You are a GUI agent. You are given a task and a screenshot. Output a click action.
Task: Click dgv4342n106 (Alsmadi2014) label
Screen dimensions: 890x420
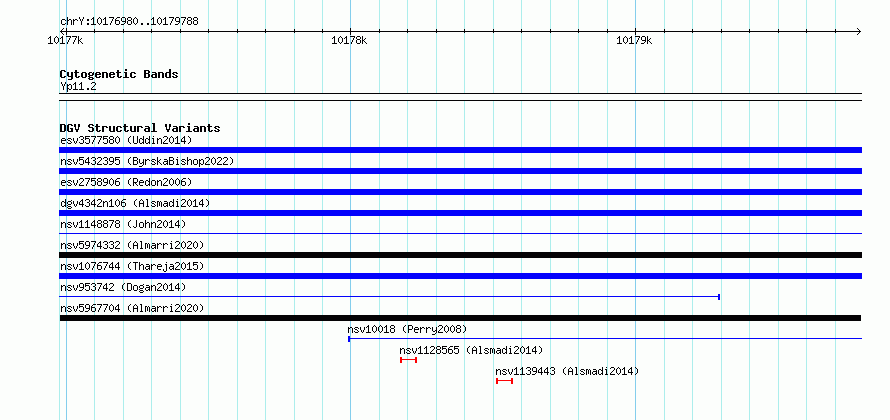pos(135,203)
